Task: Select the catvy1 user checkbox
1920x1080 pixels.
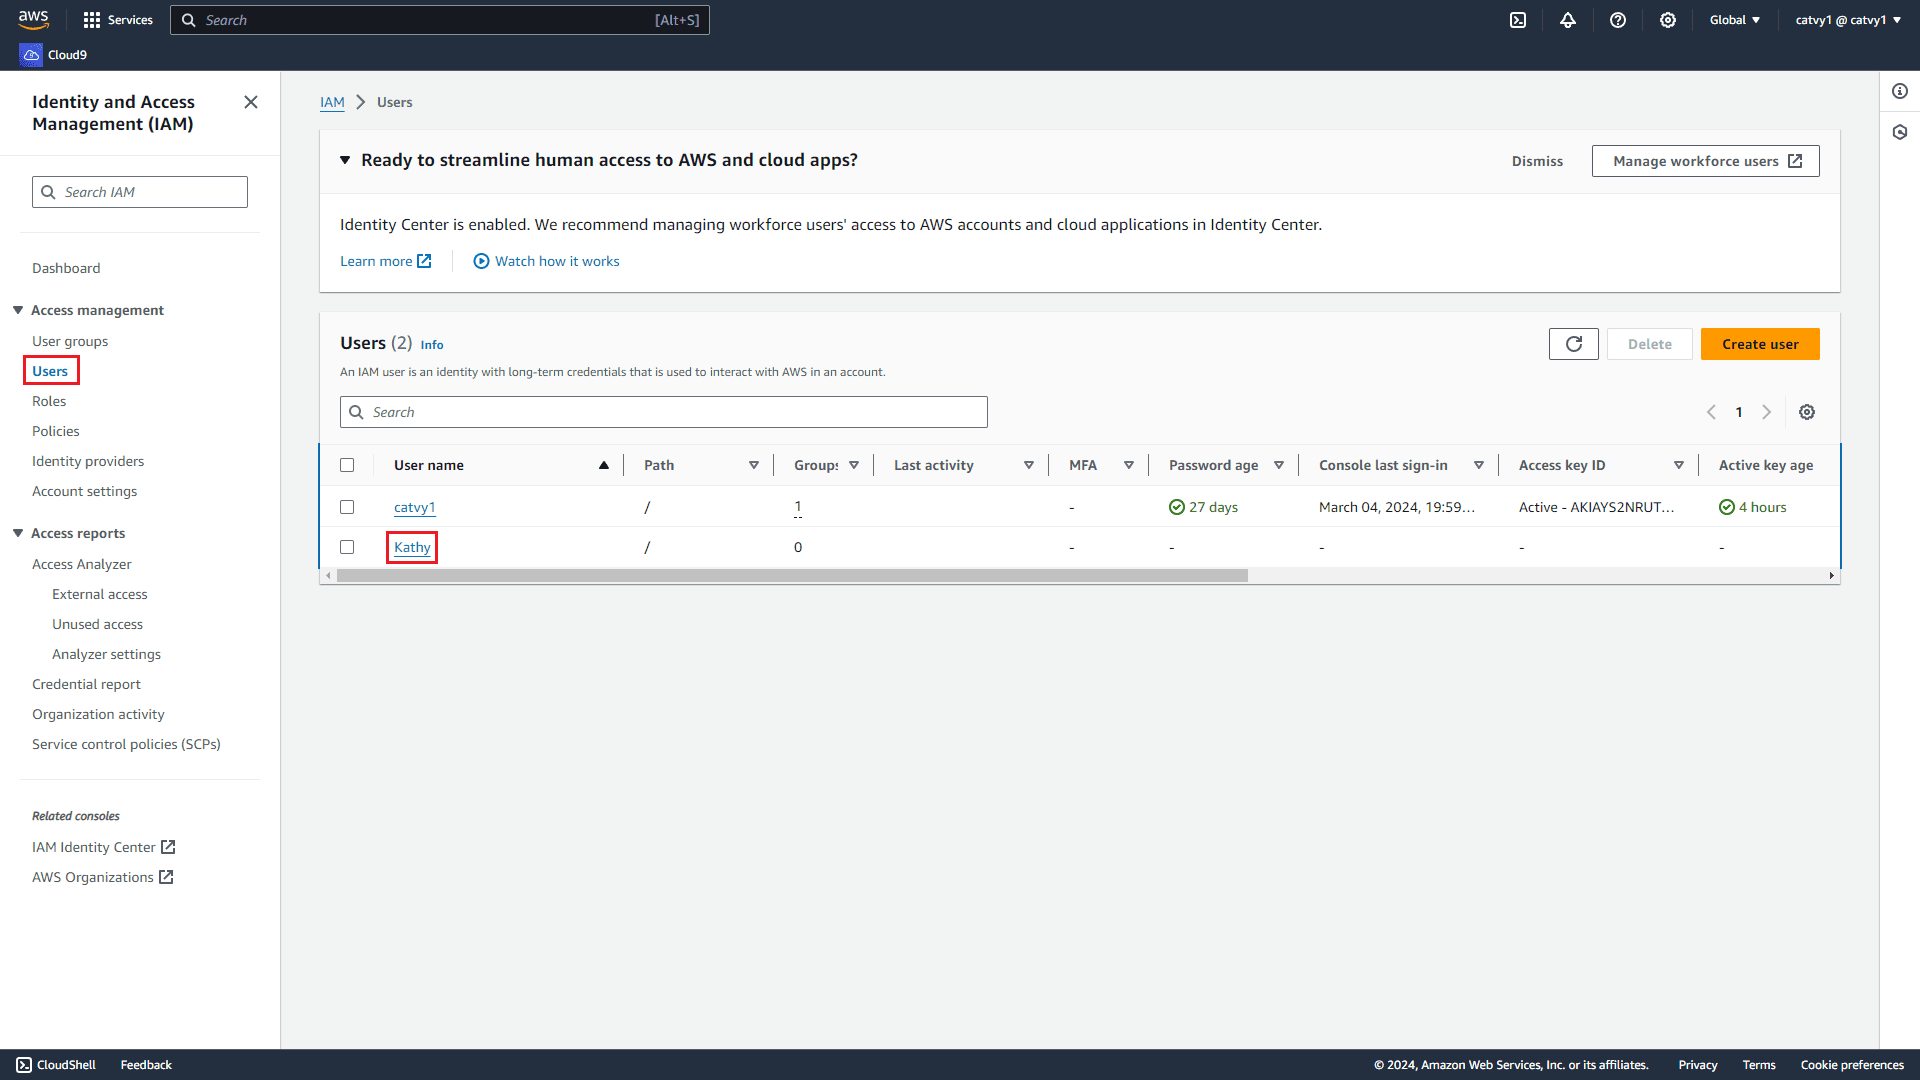Action: [x=347, y=507]
